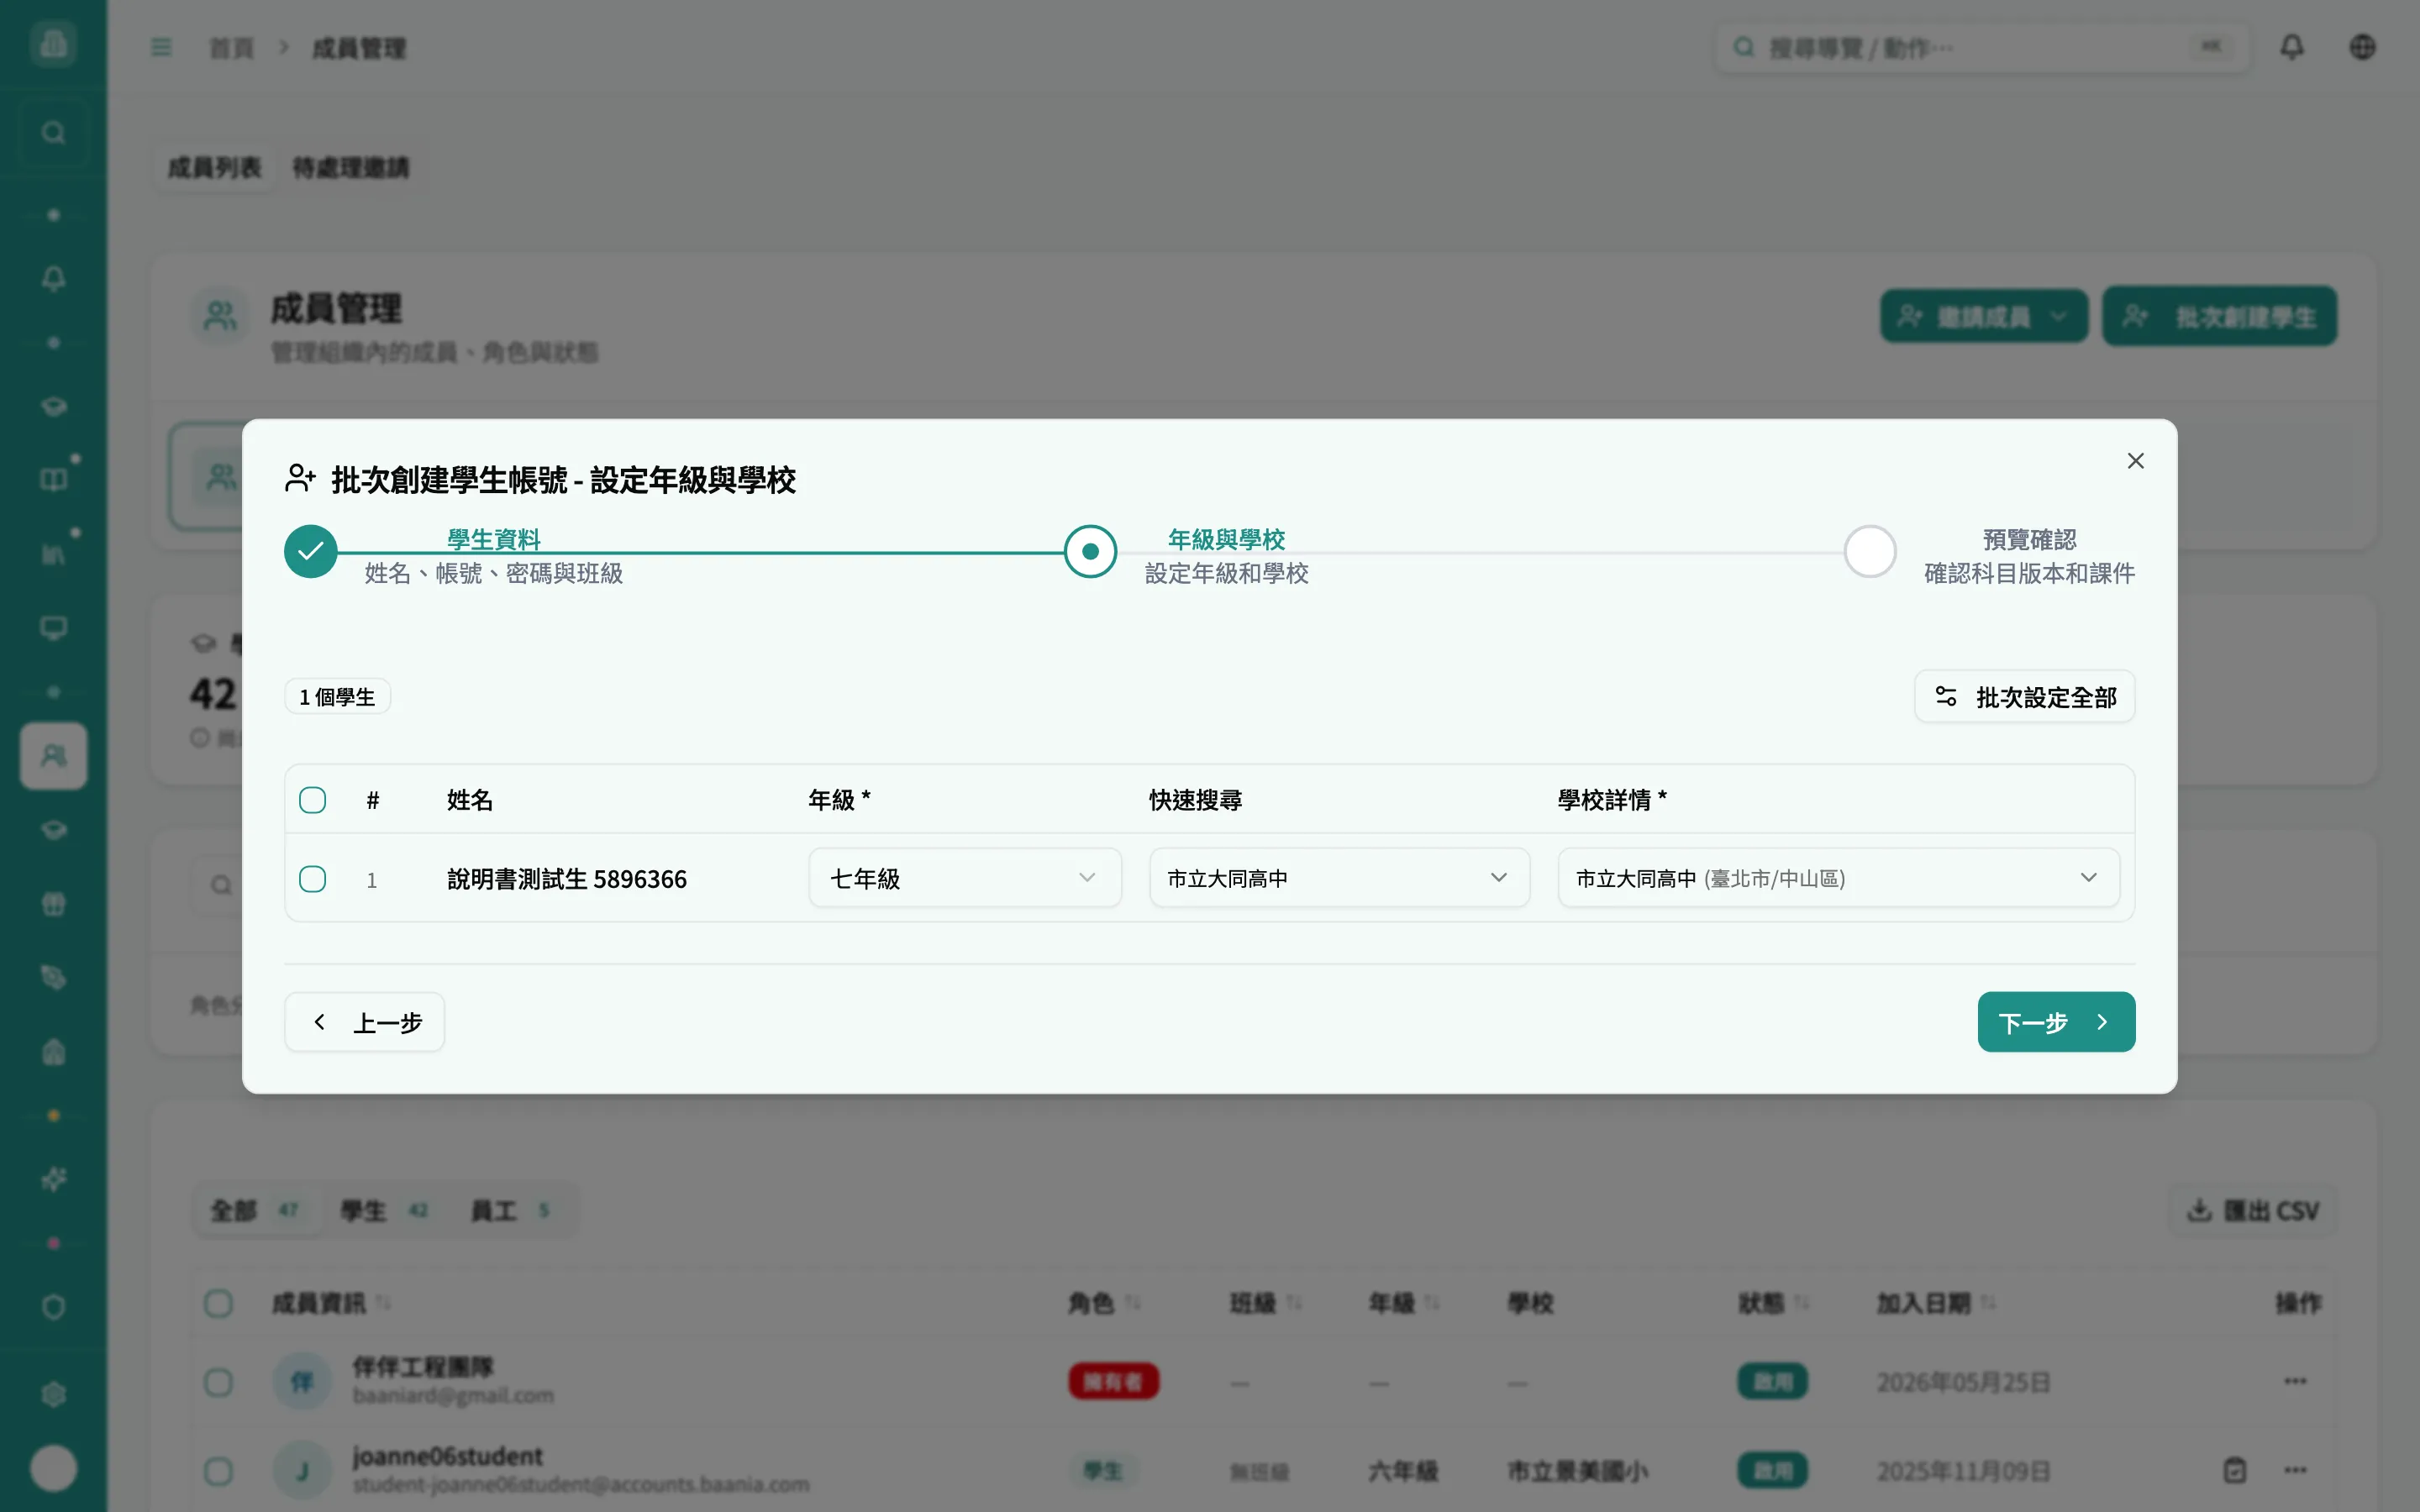Open the user avatar at sidebar bottom
The height and width of the screenshot is (1512, 2420).
click(53, 1468)
